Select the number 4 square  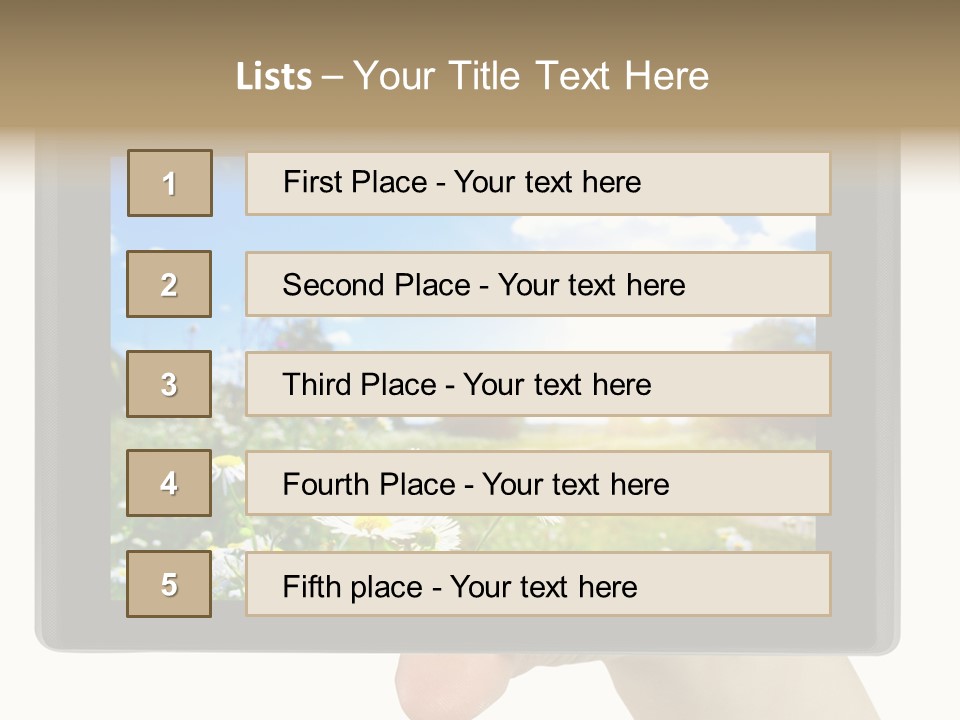(x=169, y=484)
